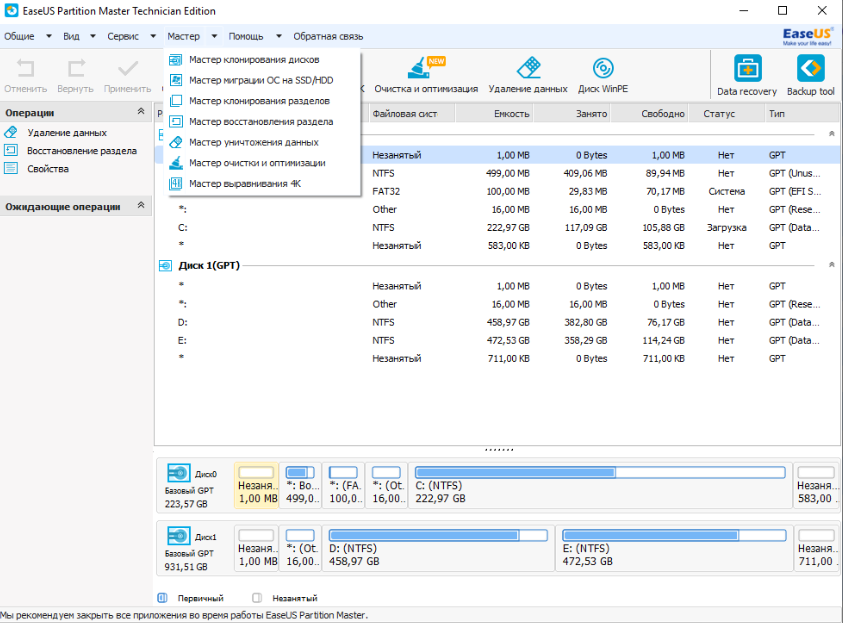Open Свойства in Operations panel
Viewport: 843px width, 623px height.
point(48,169)
